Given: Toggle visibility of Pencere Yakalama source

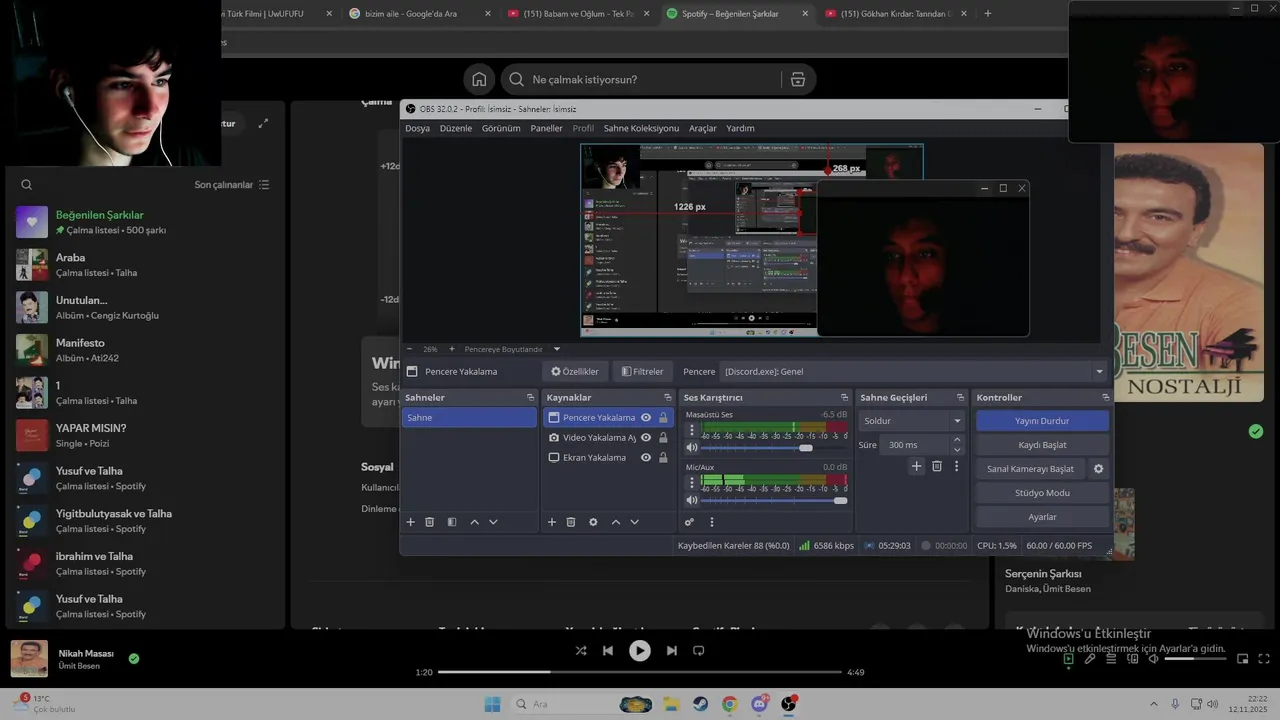Looking at the screenshot, I should (646, 417).
